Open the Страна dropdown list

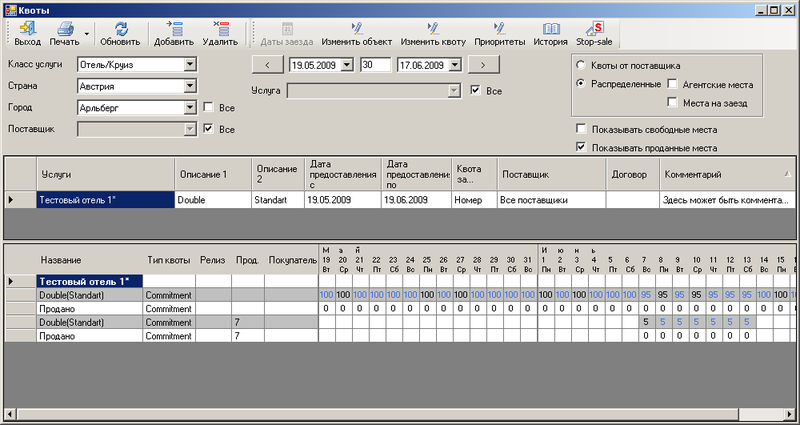(x=189, y=86)
